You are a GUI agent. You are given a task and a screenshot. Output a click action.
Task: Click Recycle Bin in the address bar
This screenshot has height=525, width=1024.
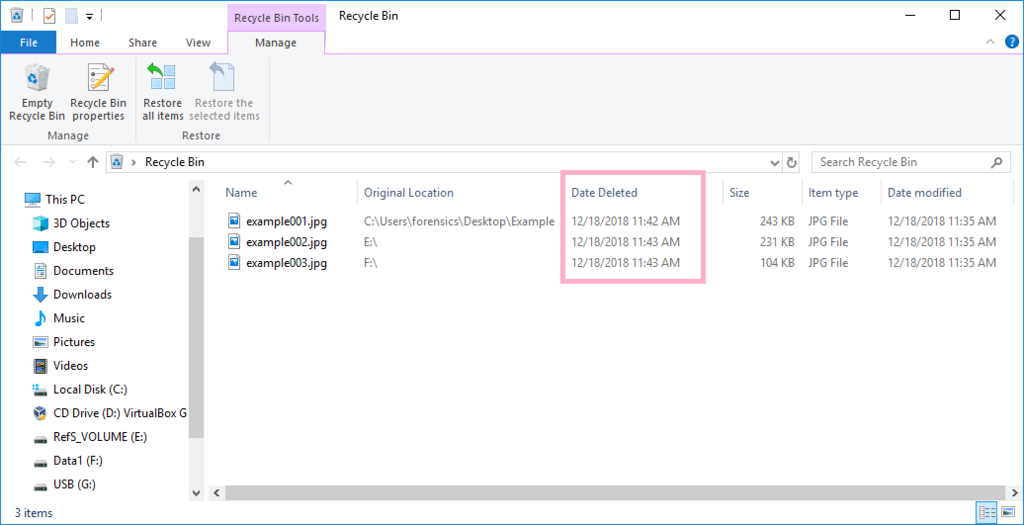(x=174, y=162)
